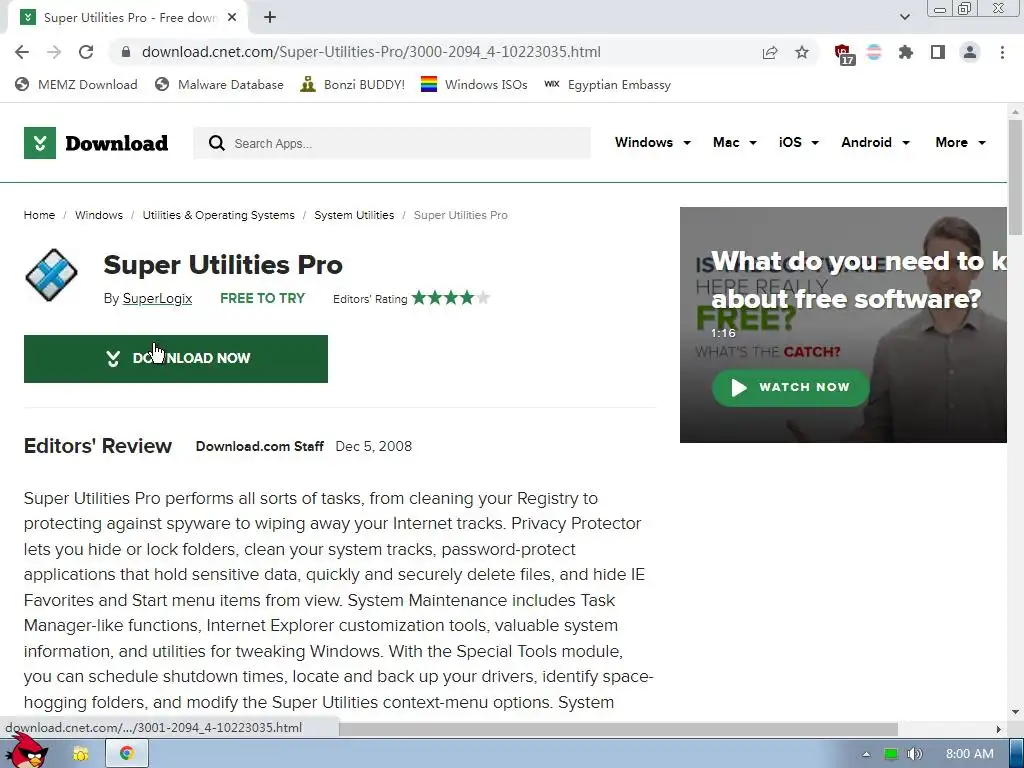
Task: Open the MEMZ Download bookmark
Action: pos(76,84)
